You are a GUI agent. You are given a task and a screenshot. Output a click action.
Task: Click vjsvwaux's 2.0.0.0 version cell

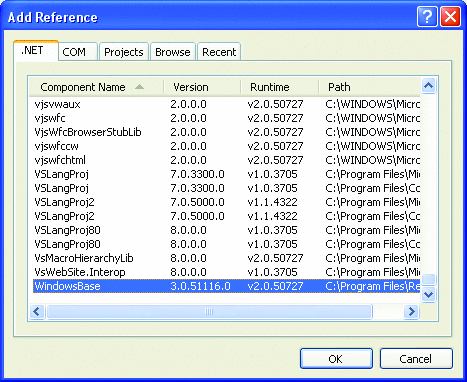pyautogui.click(x=188, y=104)
